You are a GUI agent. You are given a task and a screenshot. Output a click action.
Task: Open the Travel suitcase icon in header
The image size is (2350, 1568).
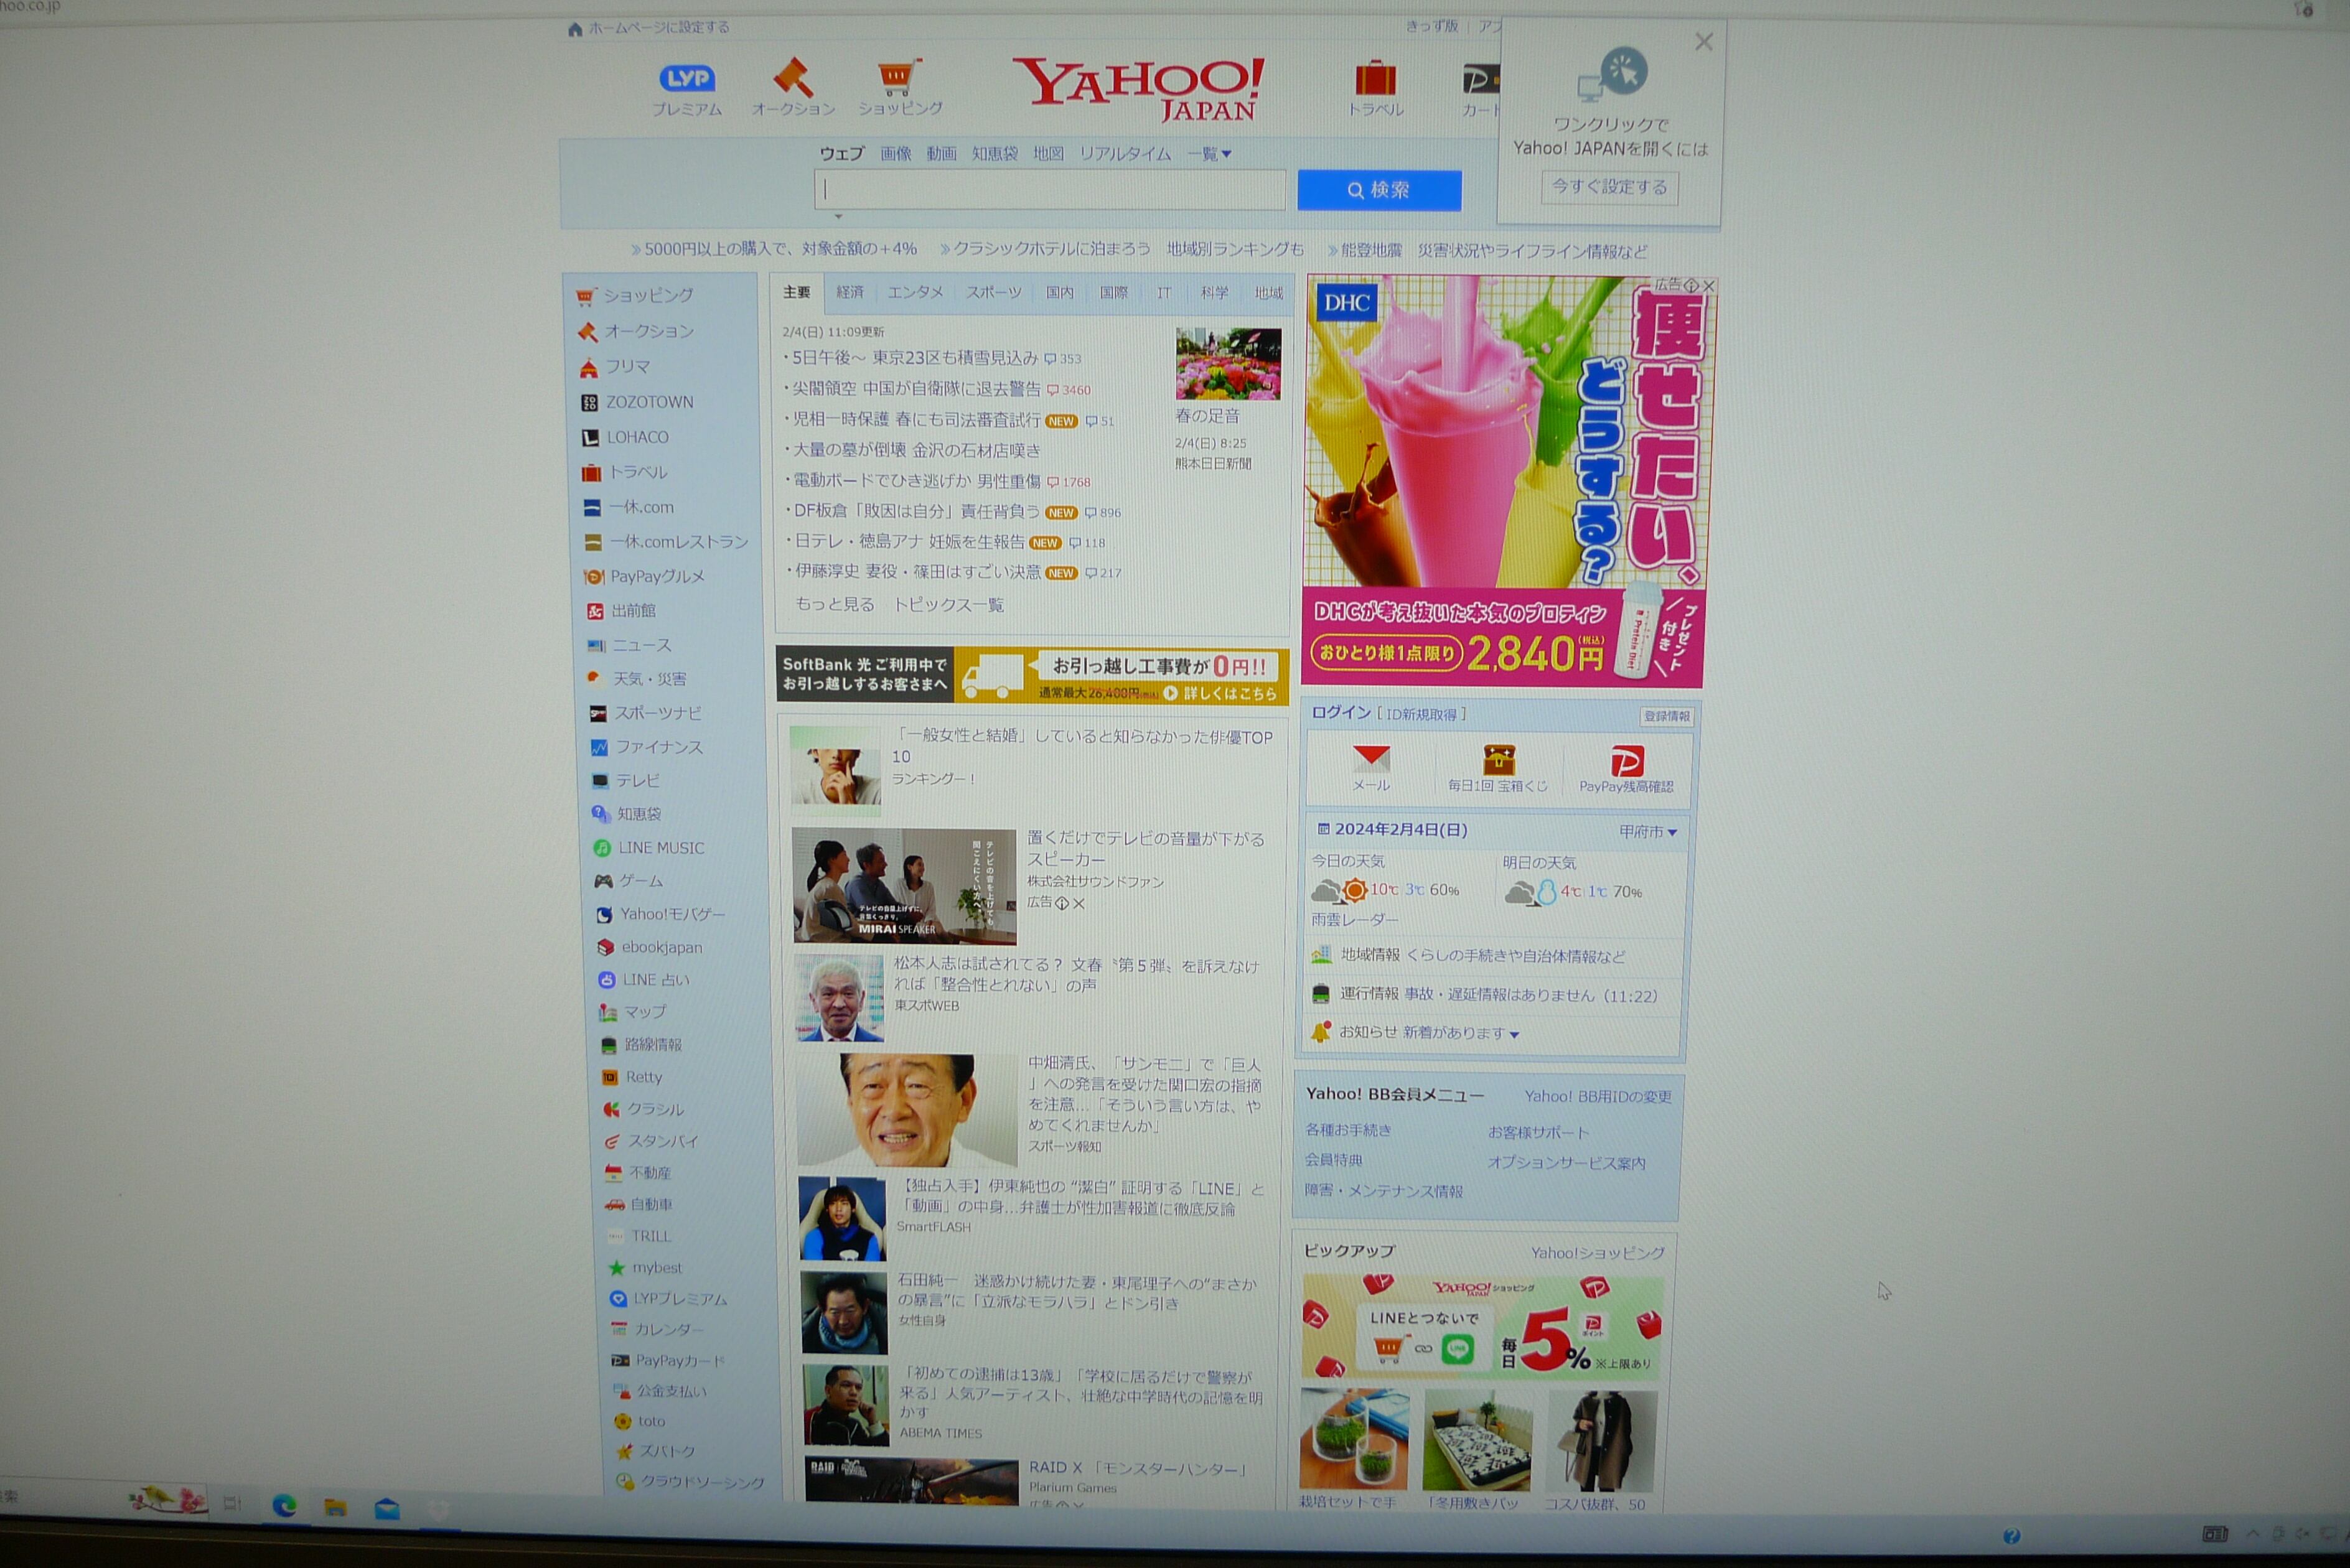[1375, 78]
